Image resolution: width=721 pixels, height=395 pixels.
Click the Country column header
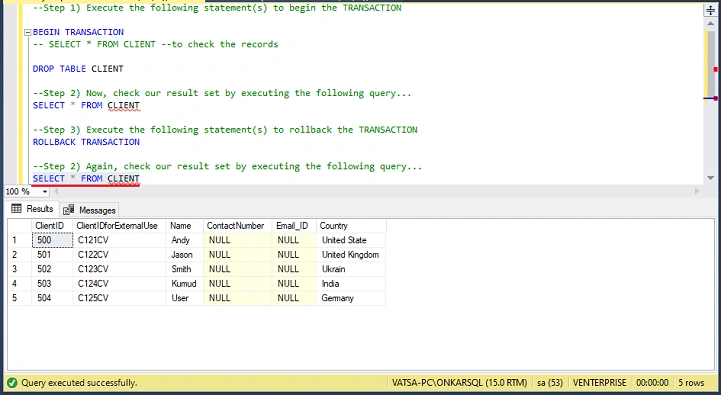[351, 226]
